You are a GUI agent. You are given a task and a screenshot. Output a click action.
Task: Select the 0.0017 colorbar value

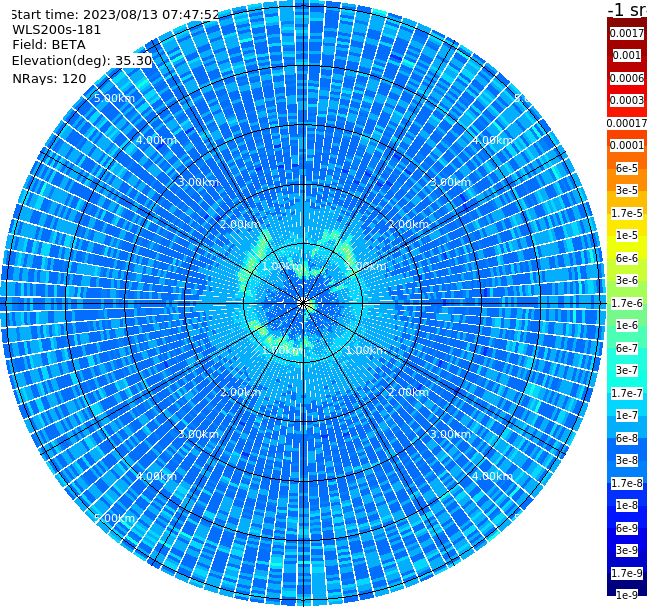(627, 33)
